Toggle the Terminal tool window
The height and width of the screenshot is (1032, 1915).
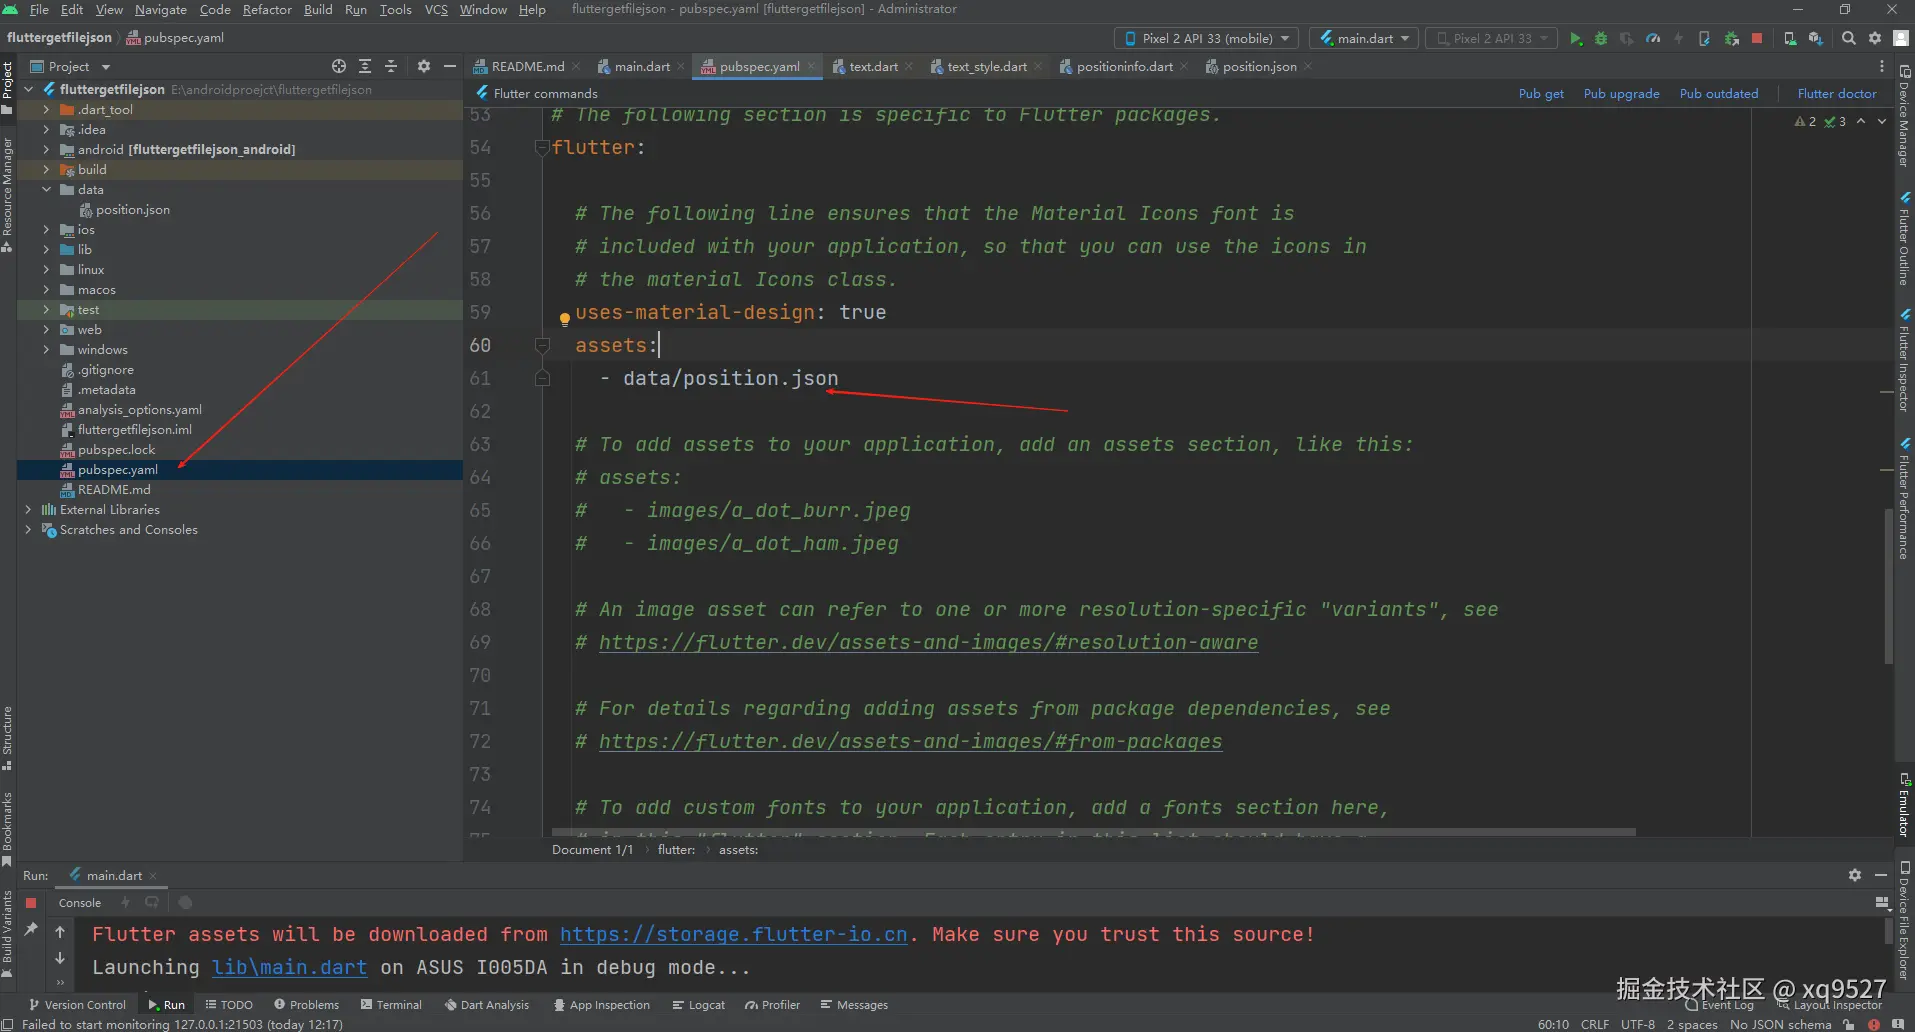tap(391, 1005)
